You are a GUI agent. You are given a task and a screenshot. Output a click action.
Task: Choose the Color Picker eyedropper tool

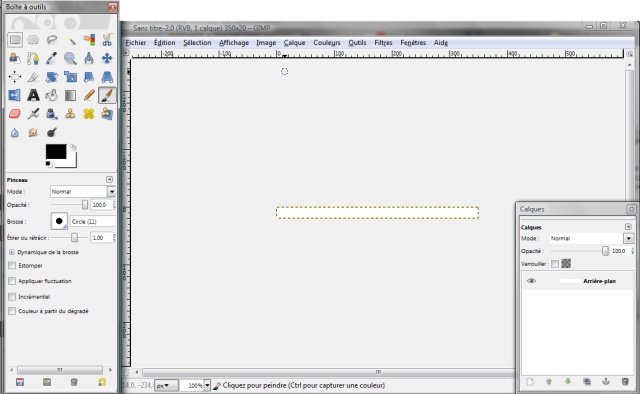tap(51, 58)
